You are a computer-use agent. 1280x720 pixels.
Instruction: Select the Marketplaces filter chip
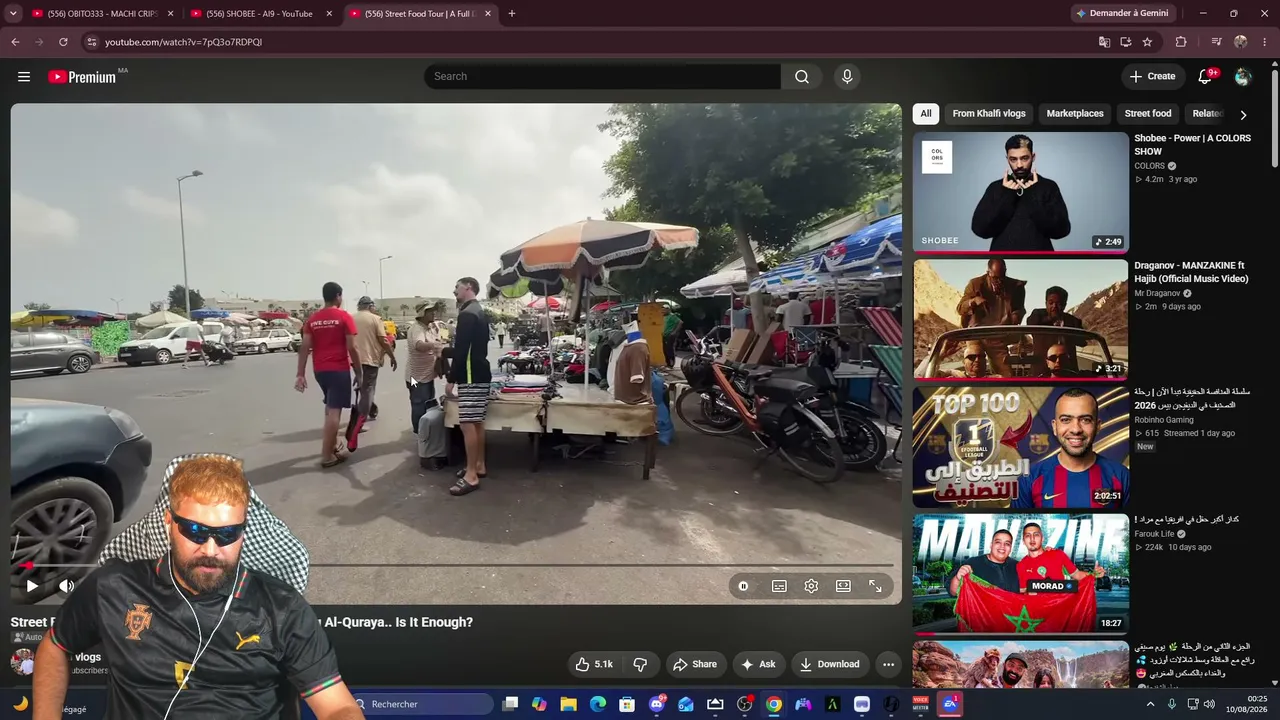pyautogui.click(x=1075, y=114)
